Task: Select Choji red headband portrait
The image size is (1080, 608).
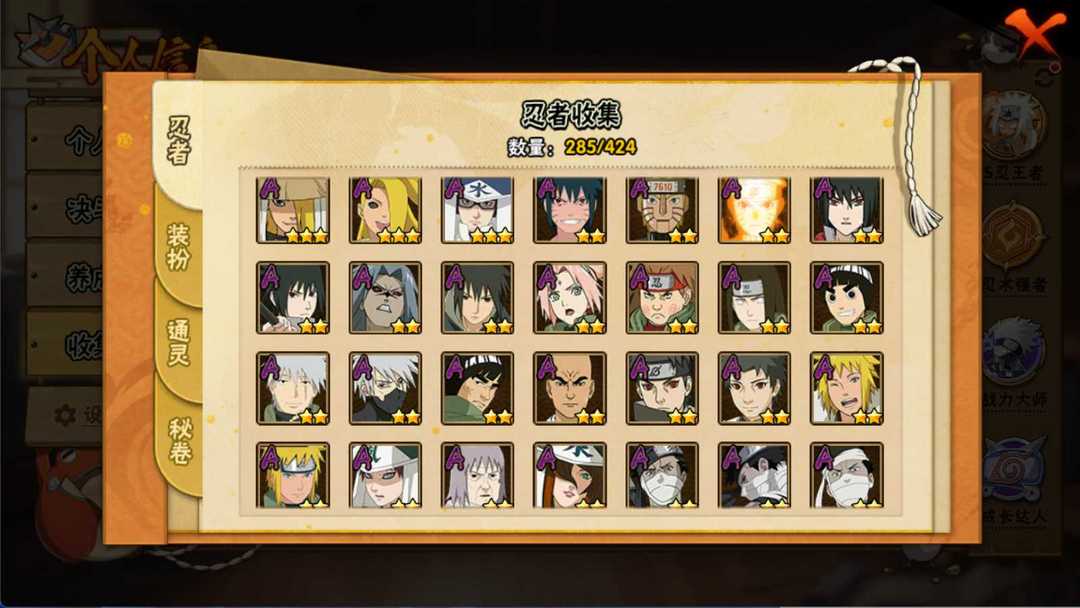Action: coord(662,297)
